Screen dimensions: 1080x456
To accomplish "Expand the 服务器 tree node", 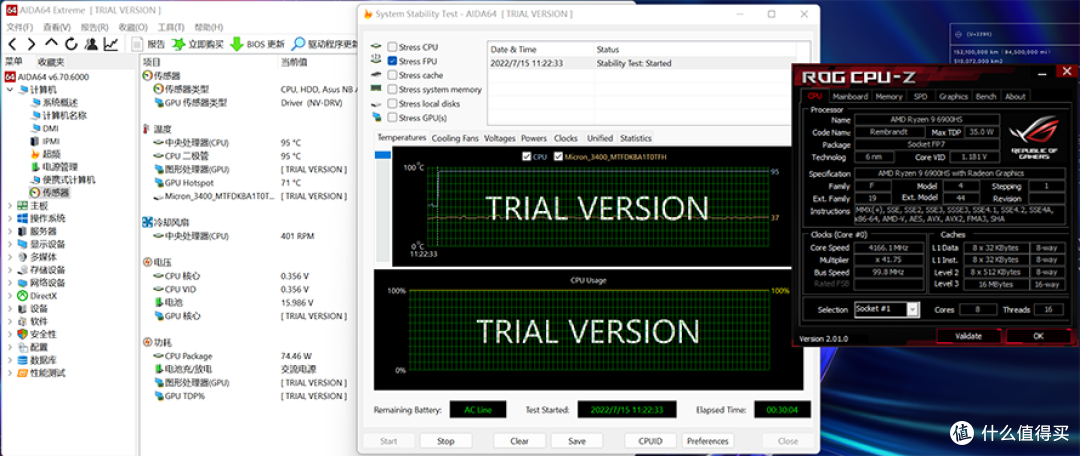I will [x=10, y=231].
